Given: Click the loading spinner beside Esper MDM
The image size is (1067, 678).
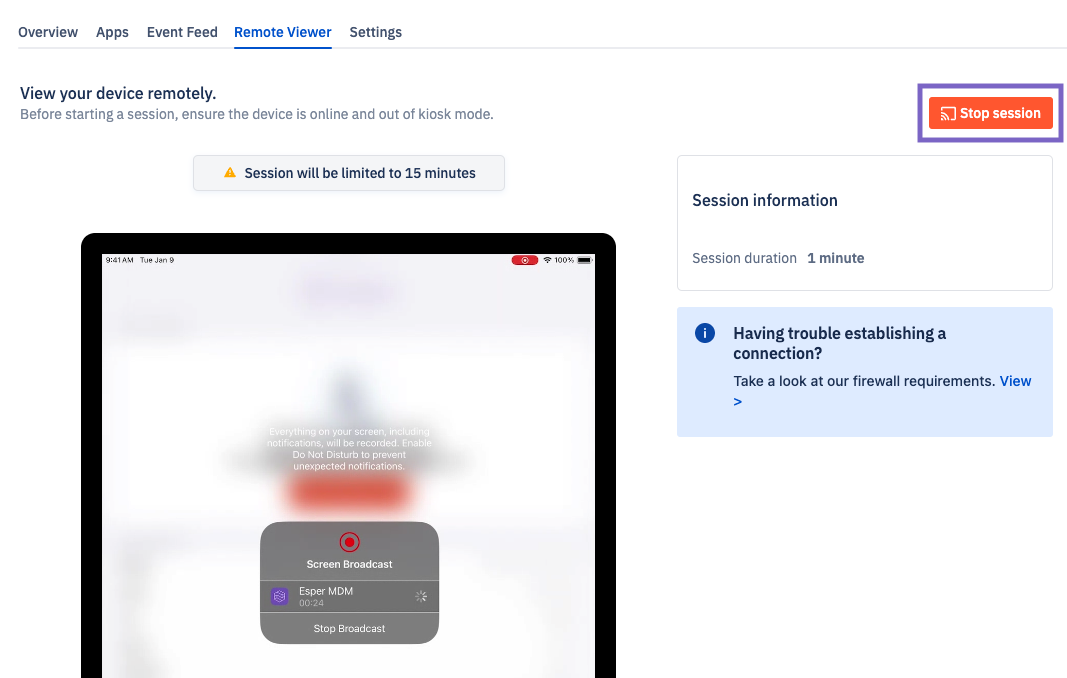Looking at the screenshot, I should coord(421,596).
